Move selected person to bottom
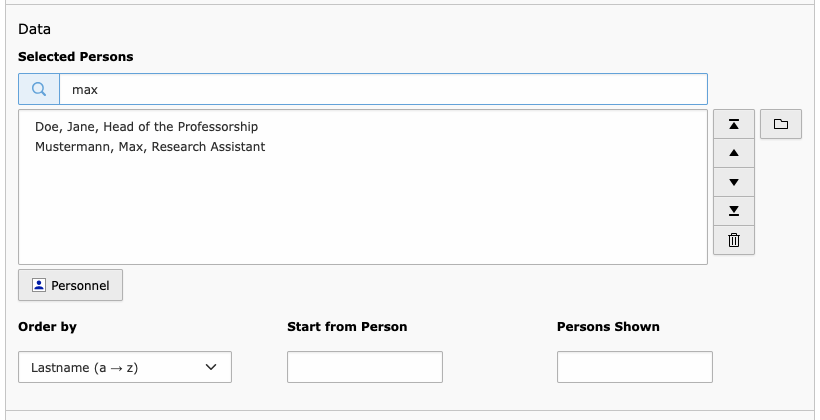 point(734,211)
